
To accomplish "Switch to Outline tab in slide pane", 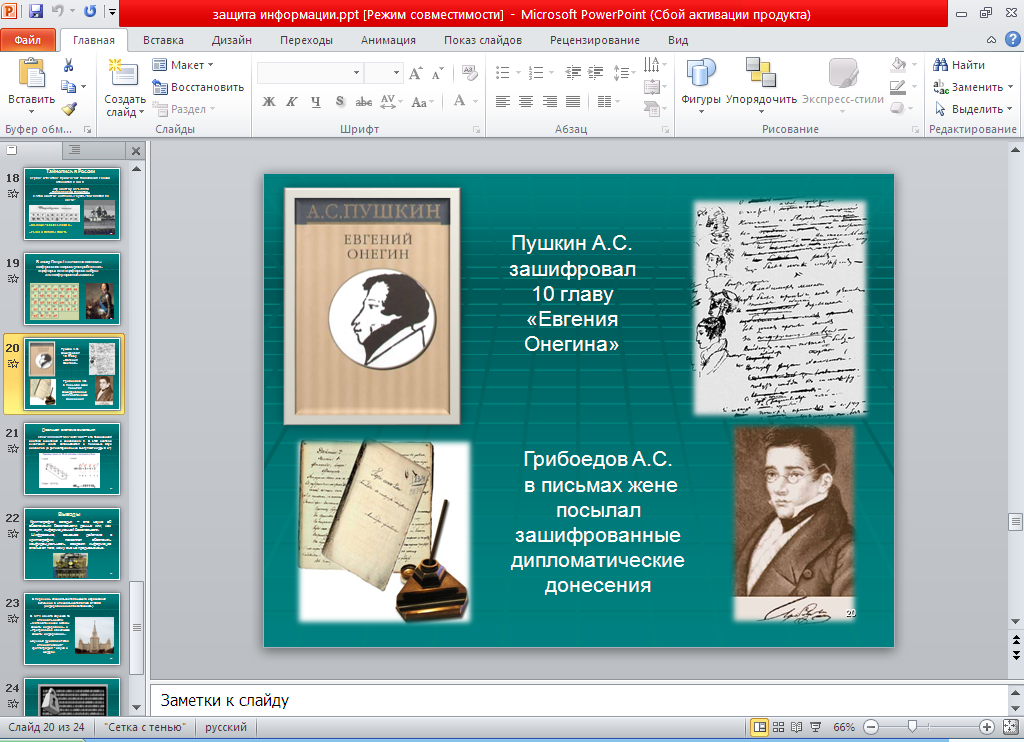I will point(75,150).
